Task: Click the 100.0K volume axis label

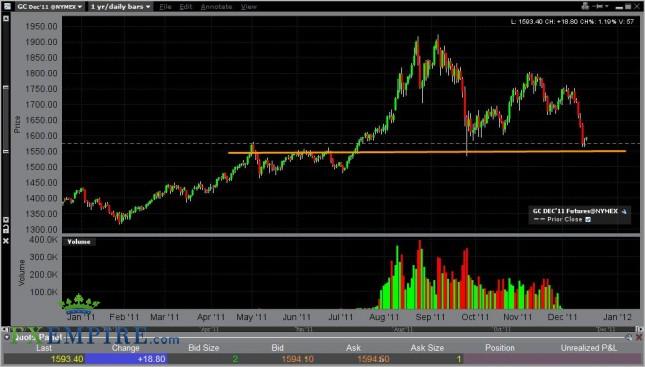Action: coord(43,292)
